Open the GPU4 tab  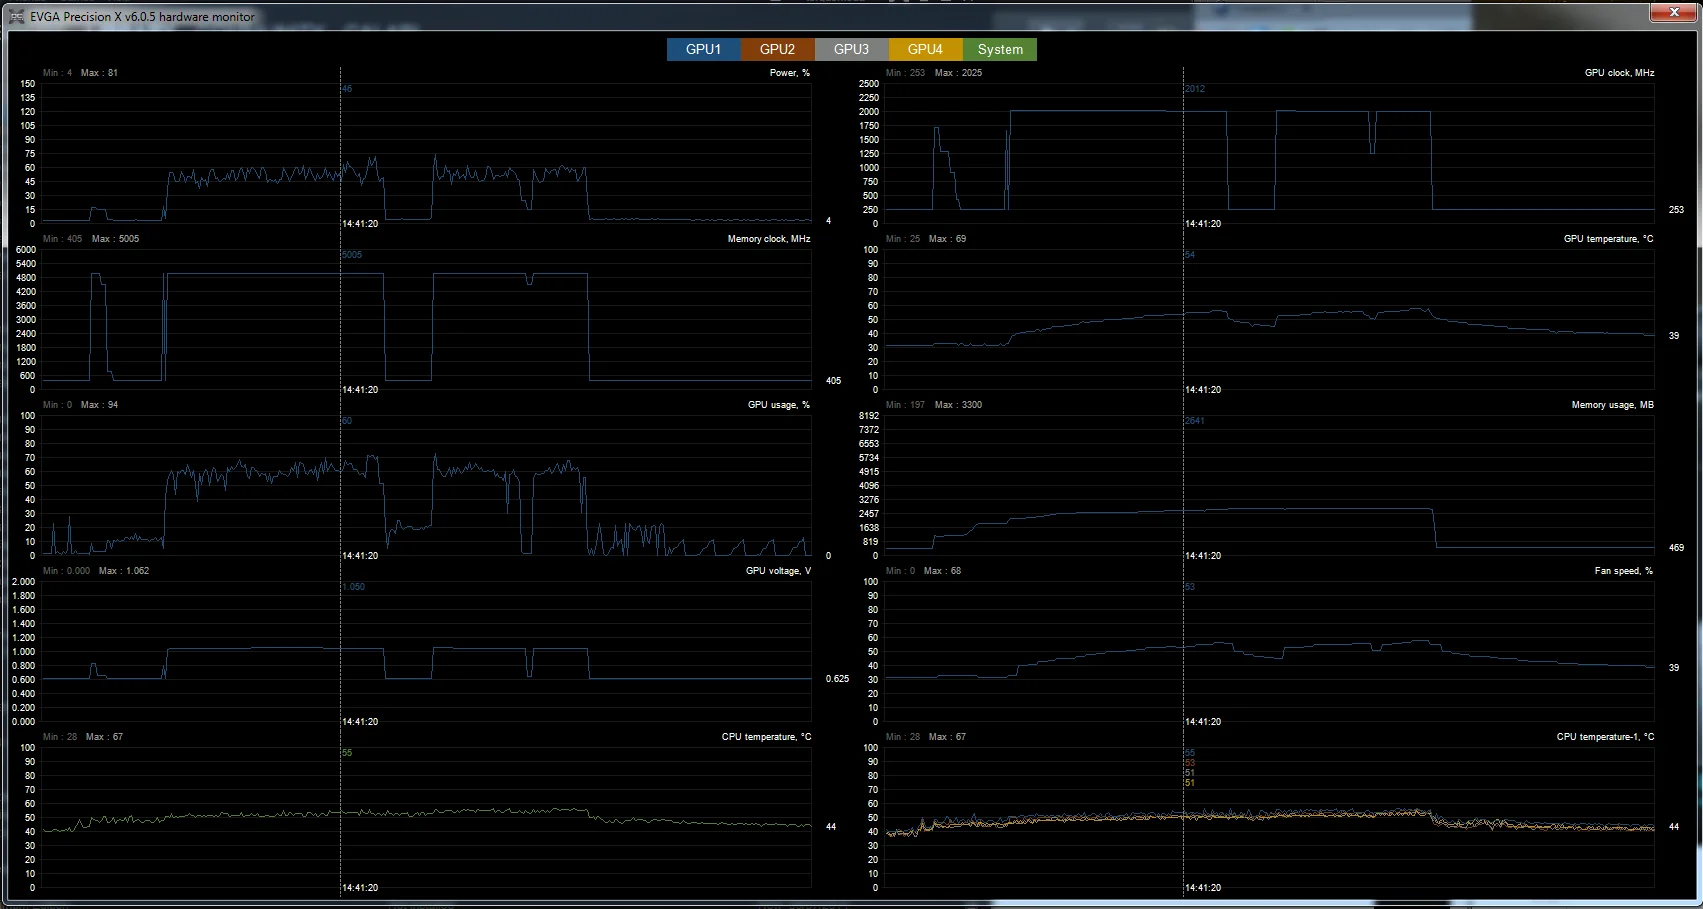click(x=926, y=49)
